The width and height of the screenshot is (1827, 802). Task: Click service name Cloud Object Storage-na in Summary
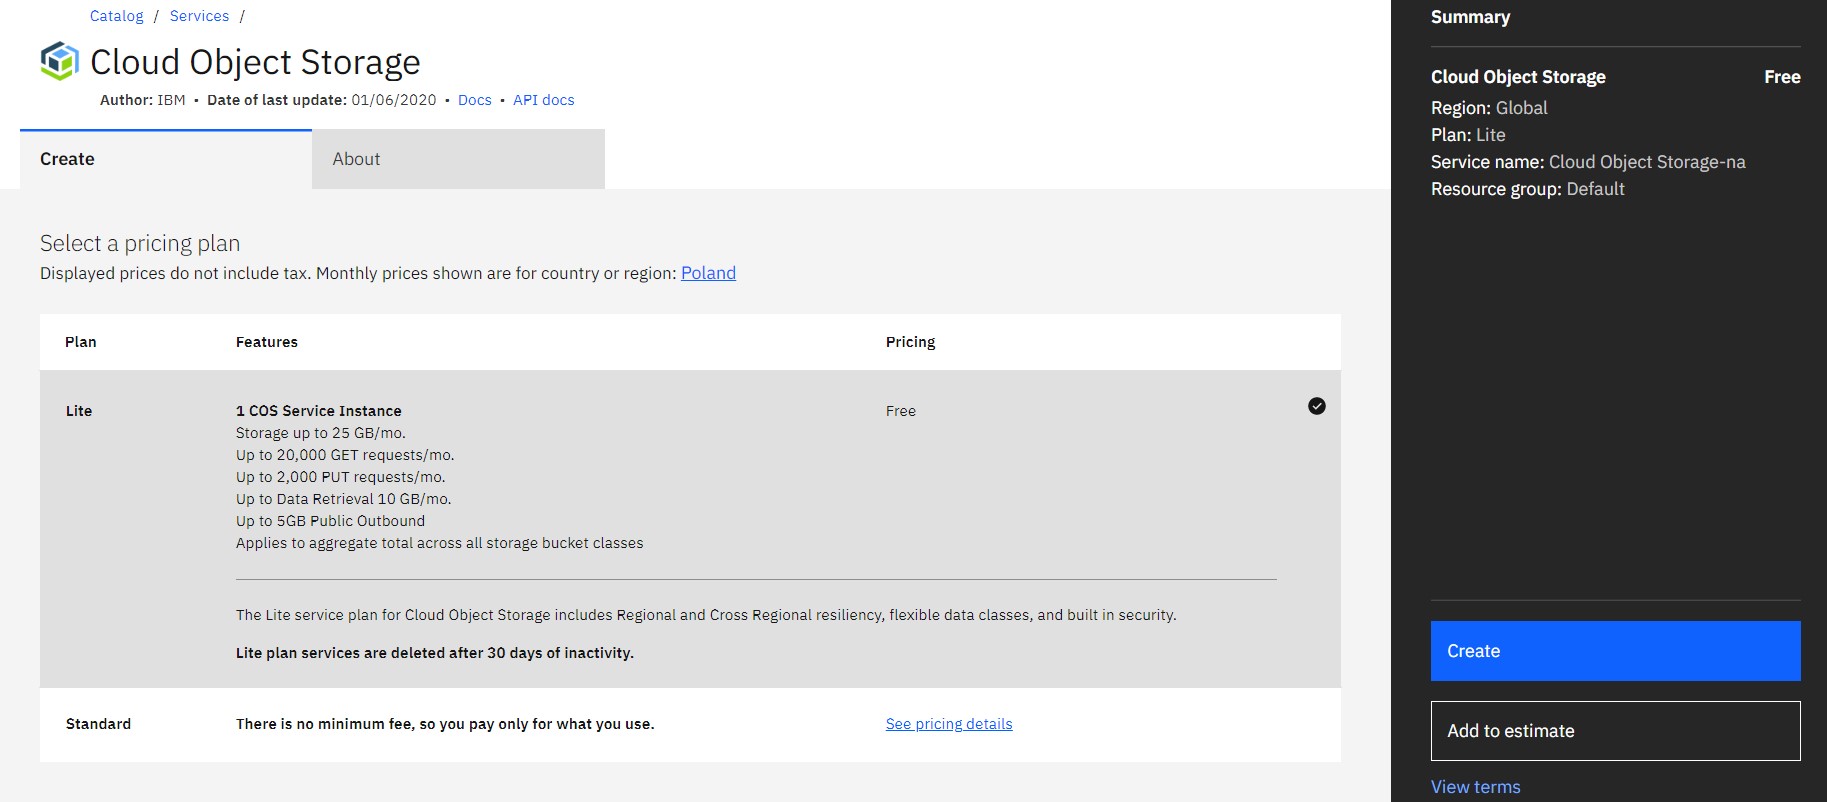[x=1646, y=162]
